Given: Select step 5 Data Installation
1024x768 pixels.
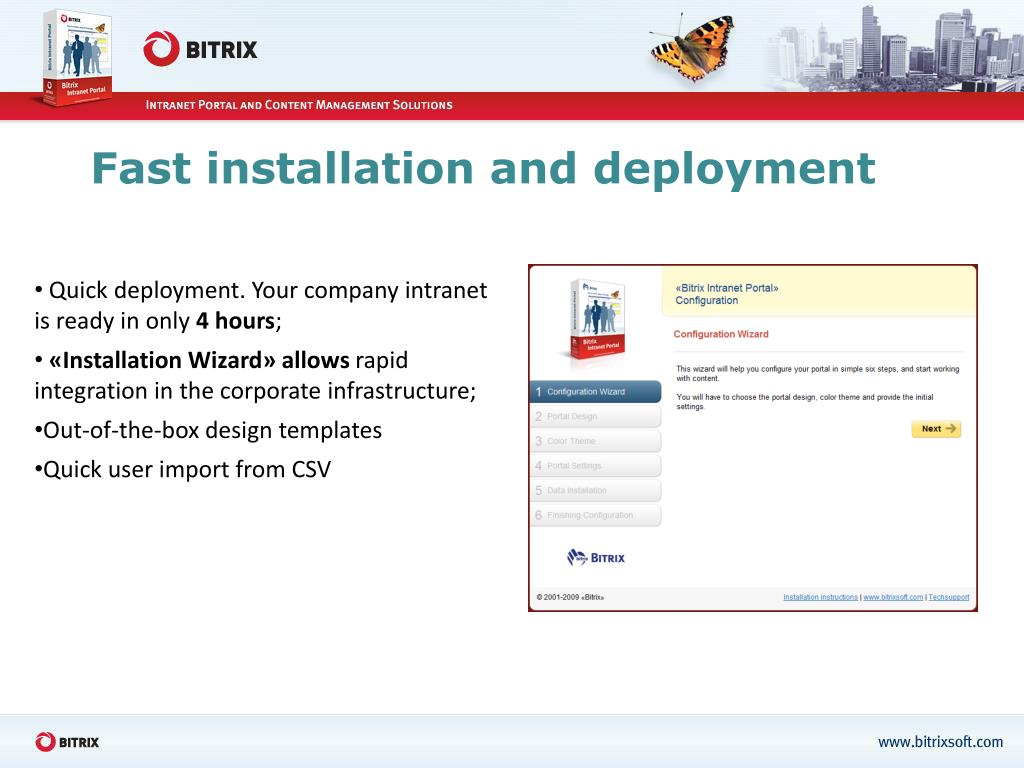Looking at the screenshot, I should tap(596, 490).
